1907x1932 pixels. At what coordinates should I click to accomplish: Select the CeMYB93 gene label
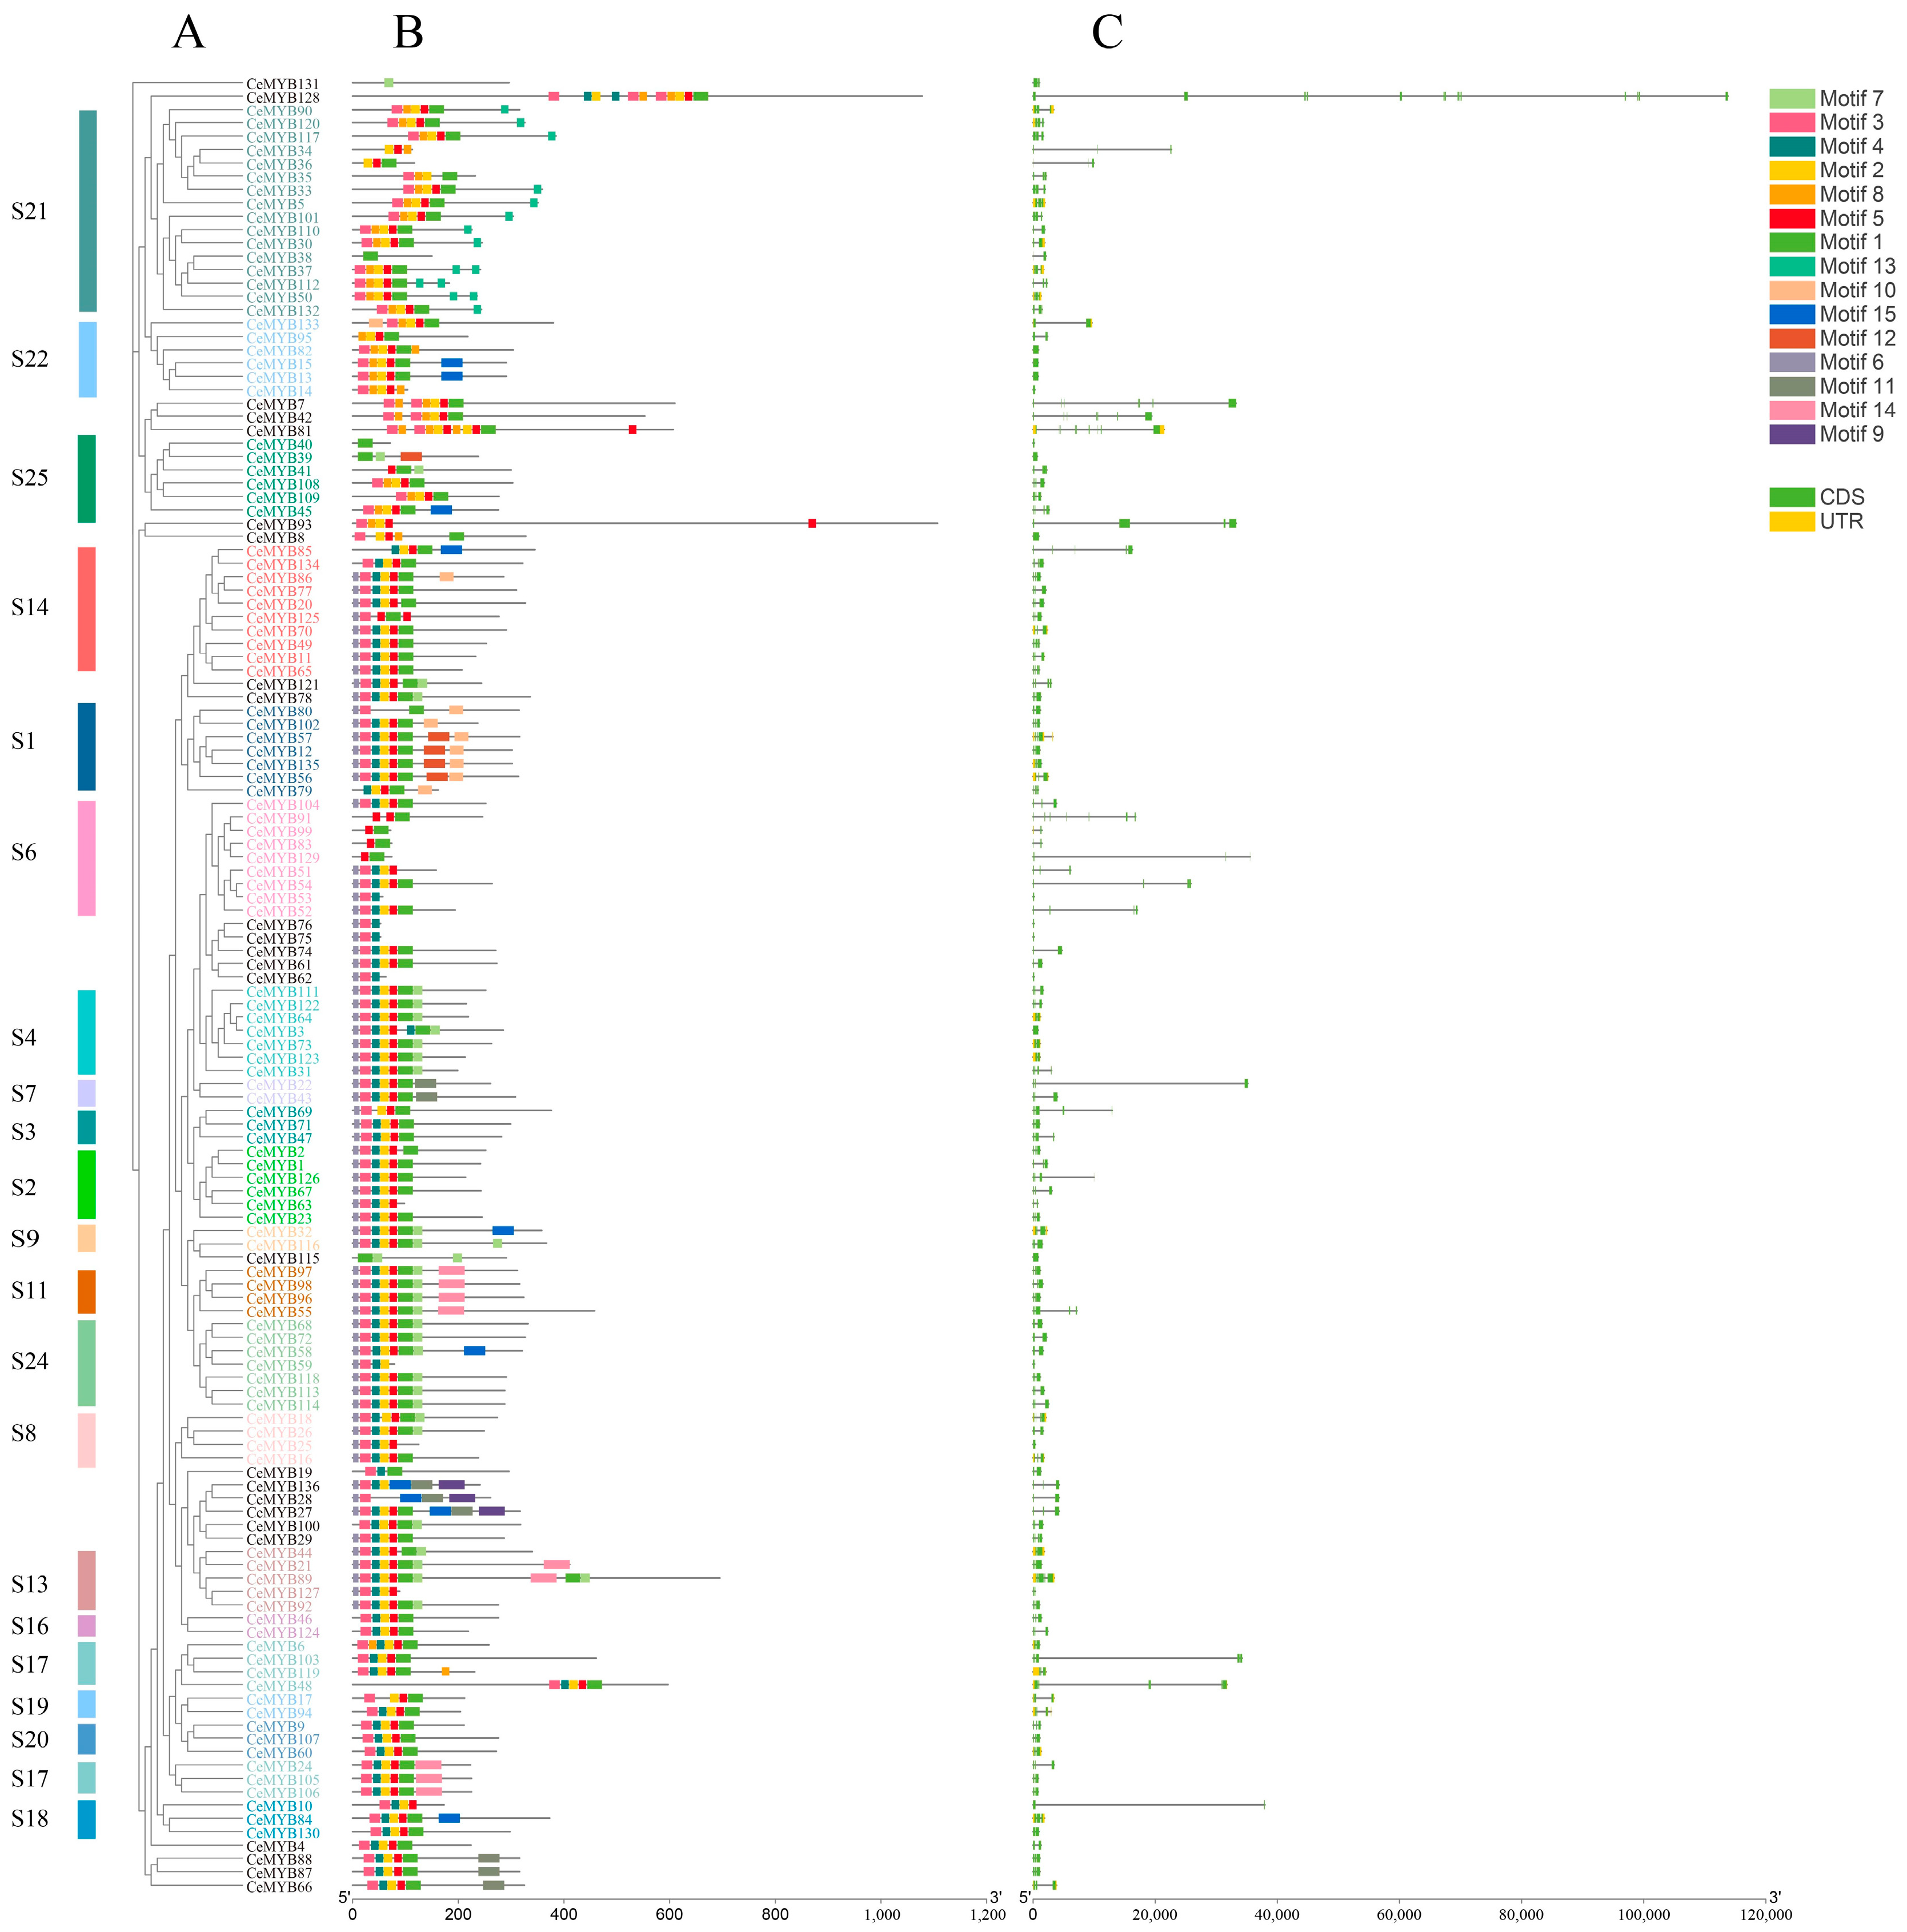pos(279,525)
